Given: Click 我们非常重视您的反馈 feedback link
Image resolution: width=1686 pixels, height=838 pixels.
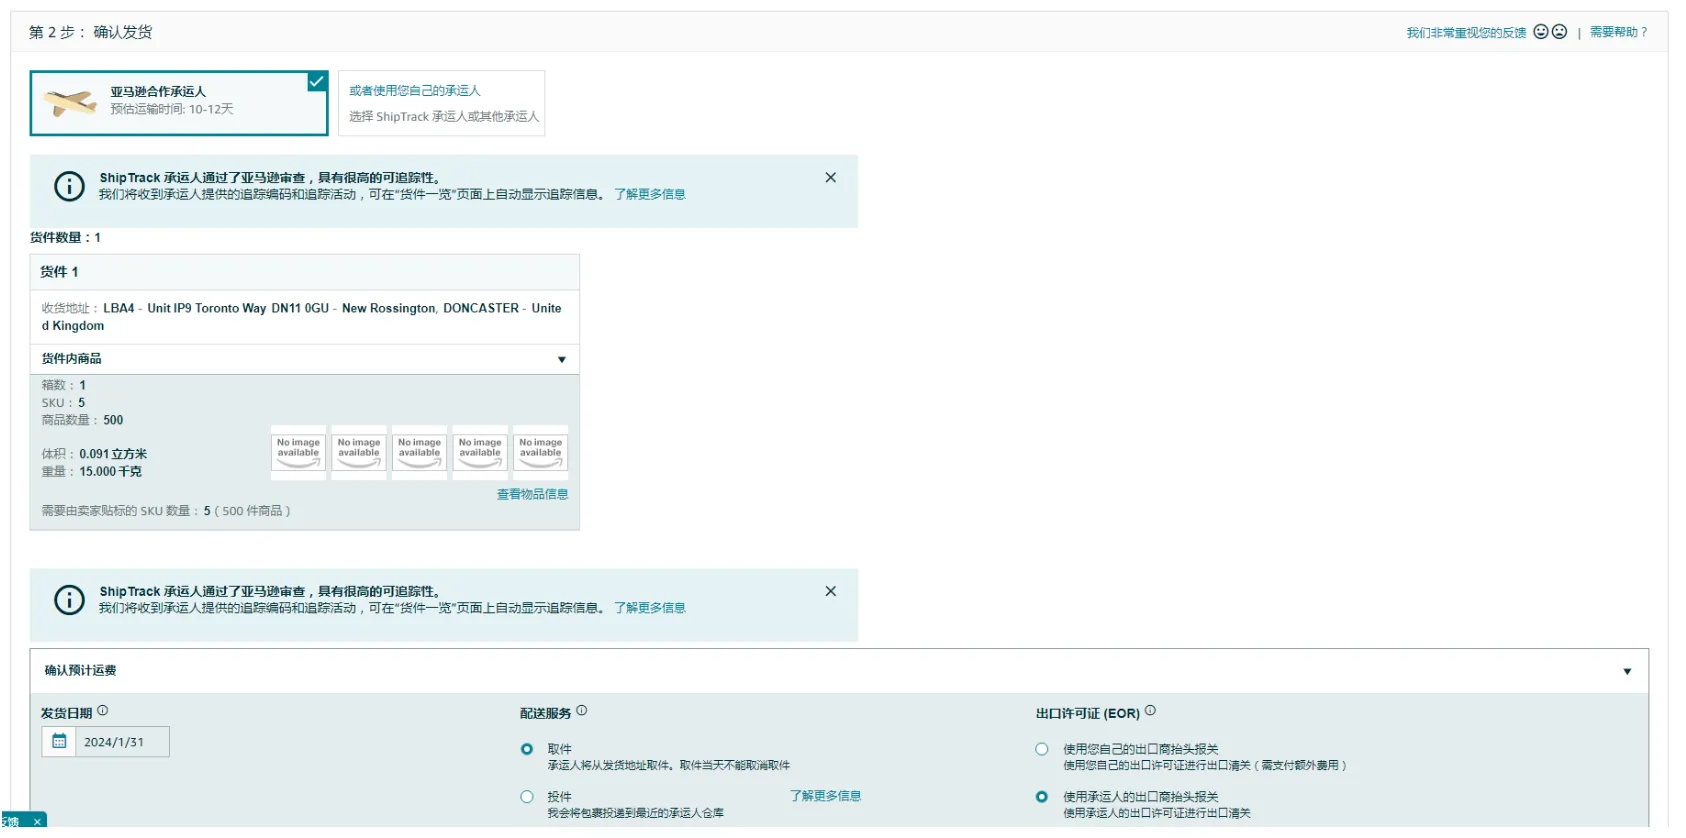Looking at the screenshot, I should click(x=1466, y=33).
